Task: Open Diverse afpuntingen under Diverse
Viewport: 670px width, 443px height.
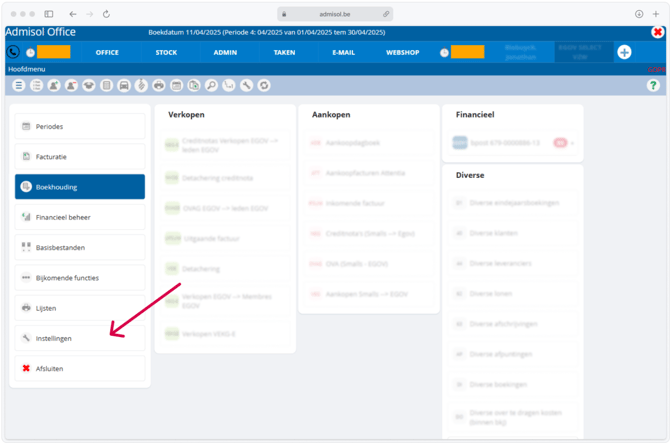Action: coord(513,354)
